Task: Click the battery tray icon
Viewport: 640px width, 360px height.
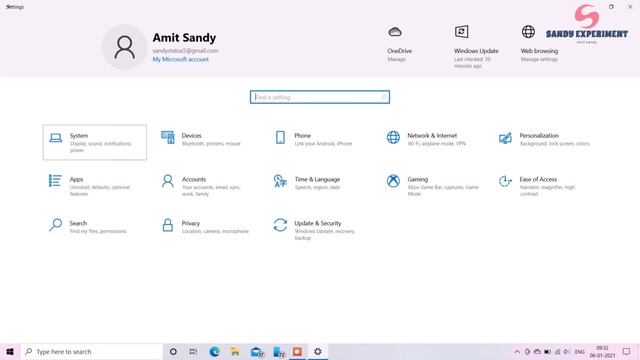Action: tap(547, 351)
